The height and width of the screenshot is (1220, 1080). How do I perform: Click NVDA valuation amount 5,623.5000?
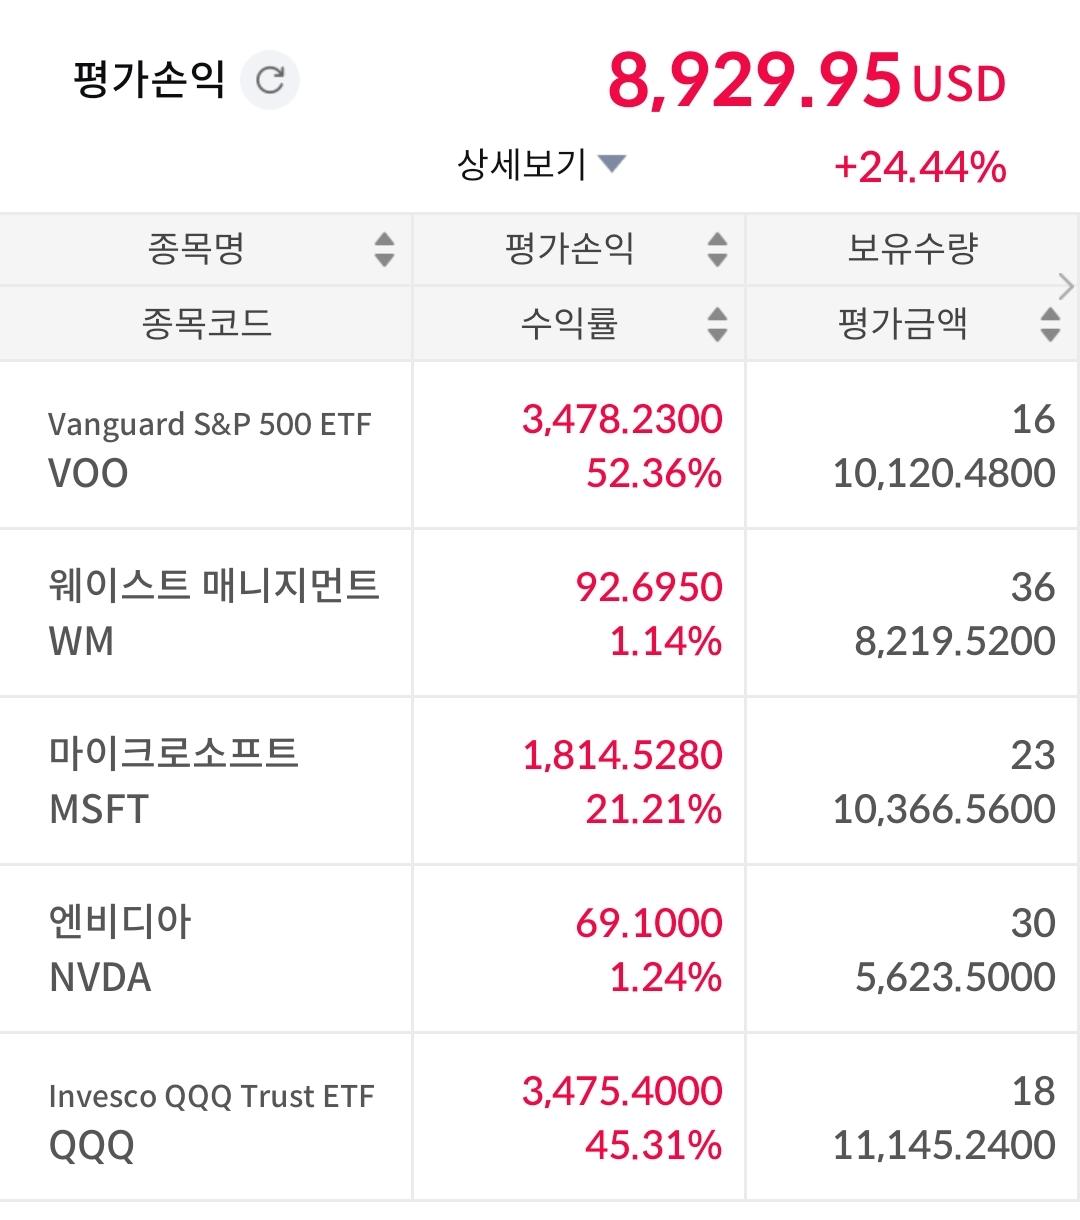tap(955, 977)
